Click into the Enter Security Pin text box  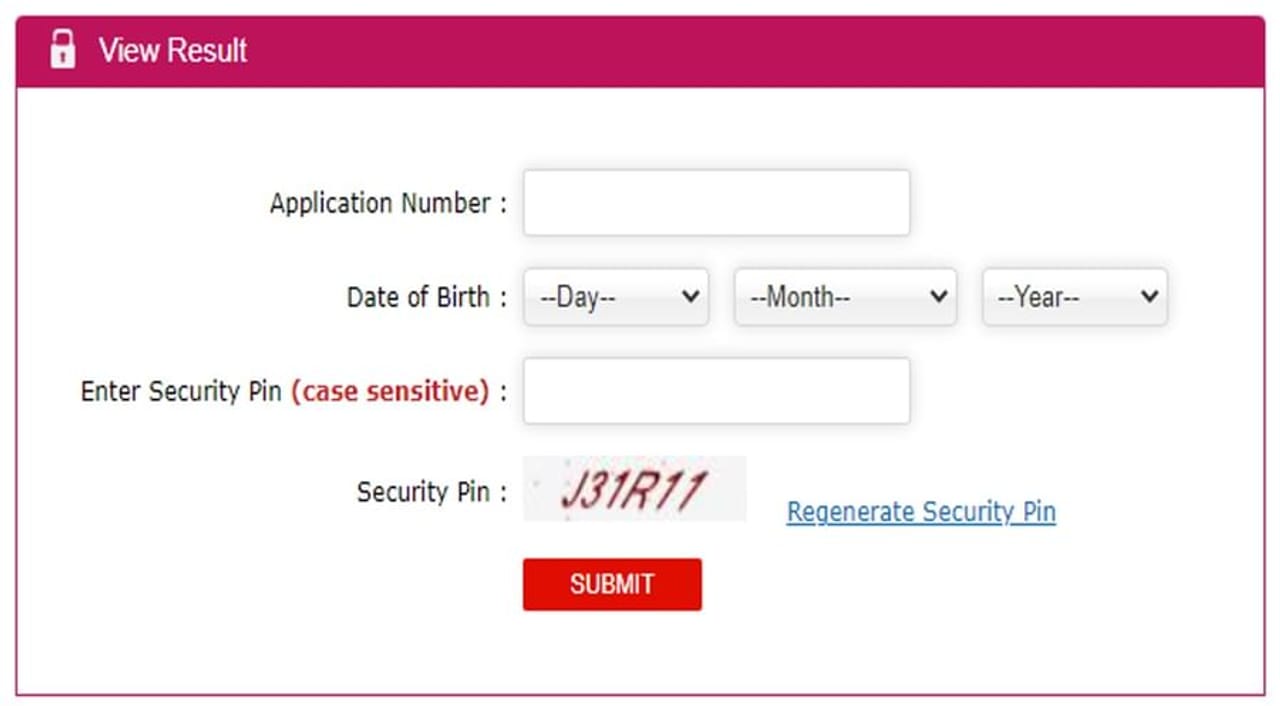(x=716, y=391)
